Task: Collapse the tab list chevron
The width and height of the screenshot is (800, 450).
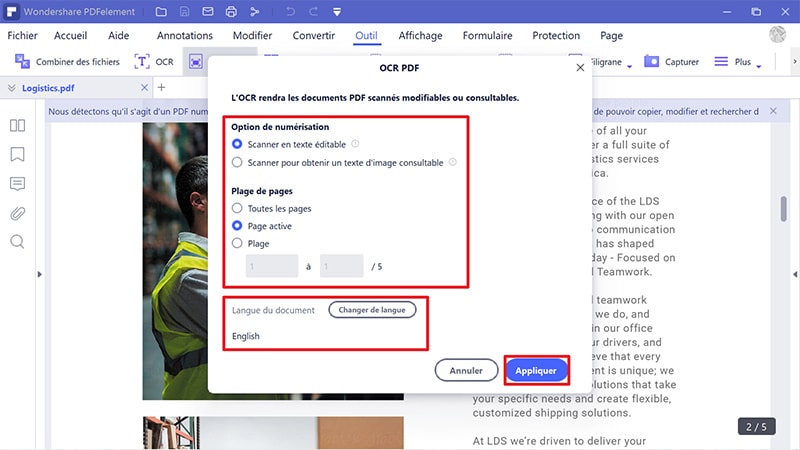Action: tap(11, 88)
